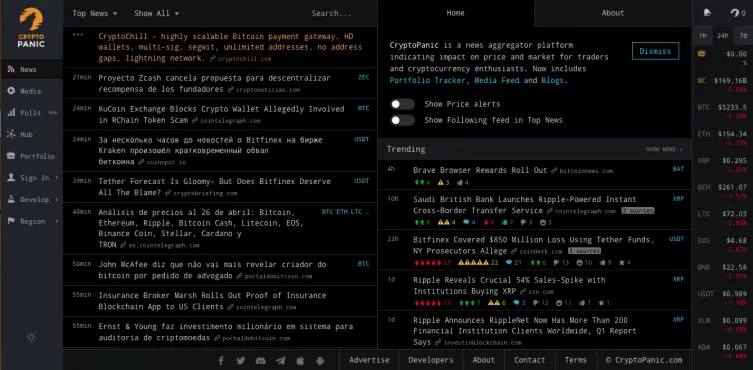Select the 1h price timeframe
The image size is (753, 370).
pyautogui.click(x=703, y=36)
